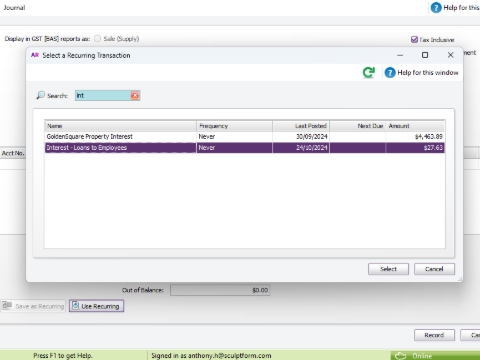Click the 24/10/2024 last posted date

point(312,148)
